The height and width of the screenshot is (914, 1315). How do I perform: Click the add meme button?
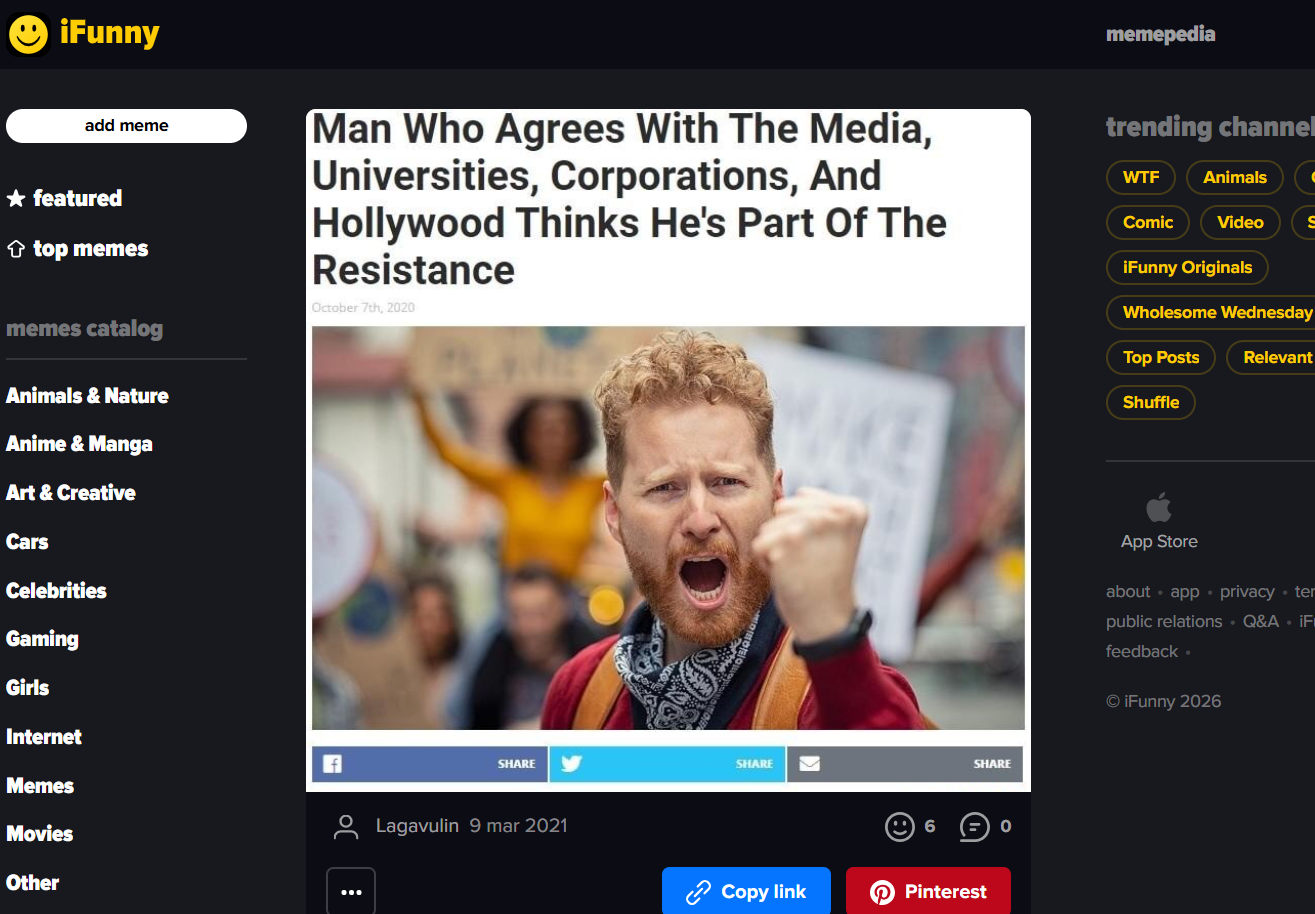(126, 126)
